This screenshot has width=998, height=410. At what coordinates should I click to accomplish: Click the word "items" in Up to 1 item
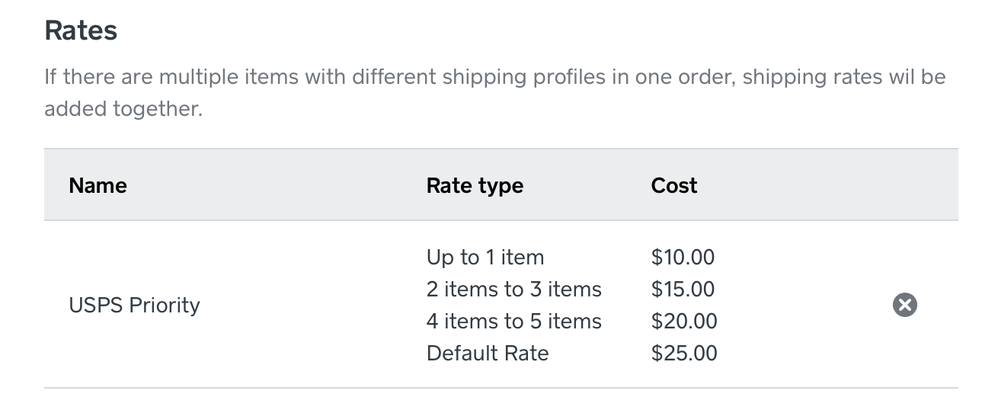(522, 257)
